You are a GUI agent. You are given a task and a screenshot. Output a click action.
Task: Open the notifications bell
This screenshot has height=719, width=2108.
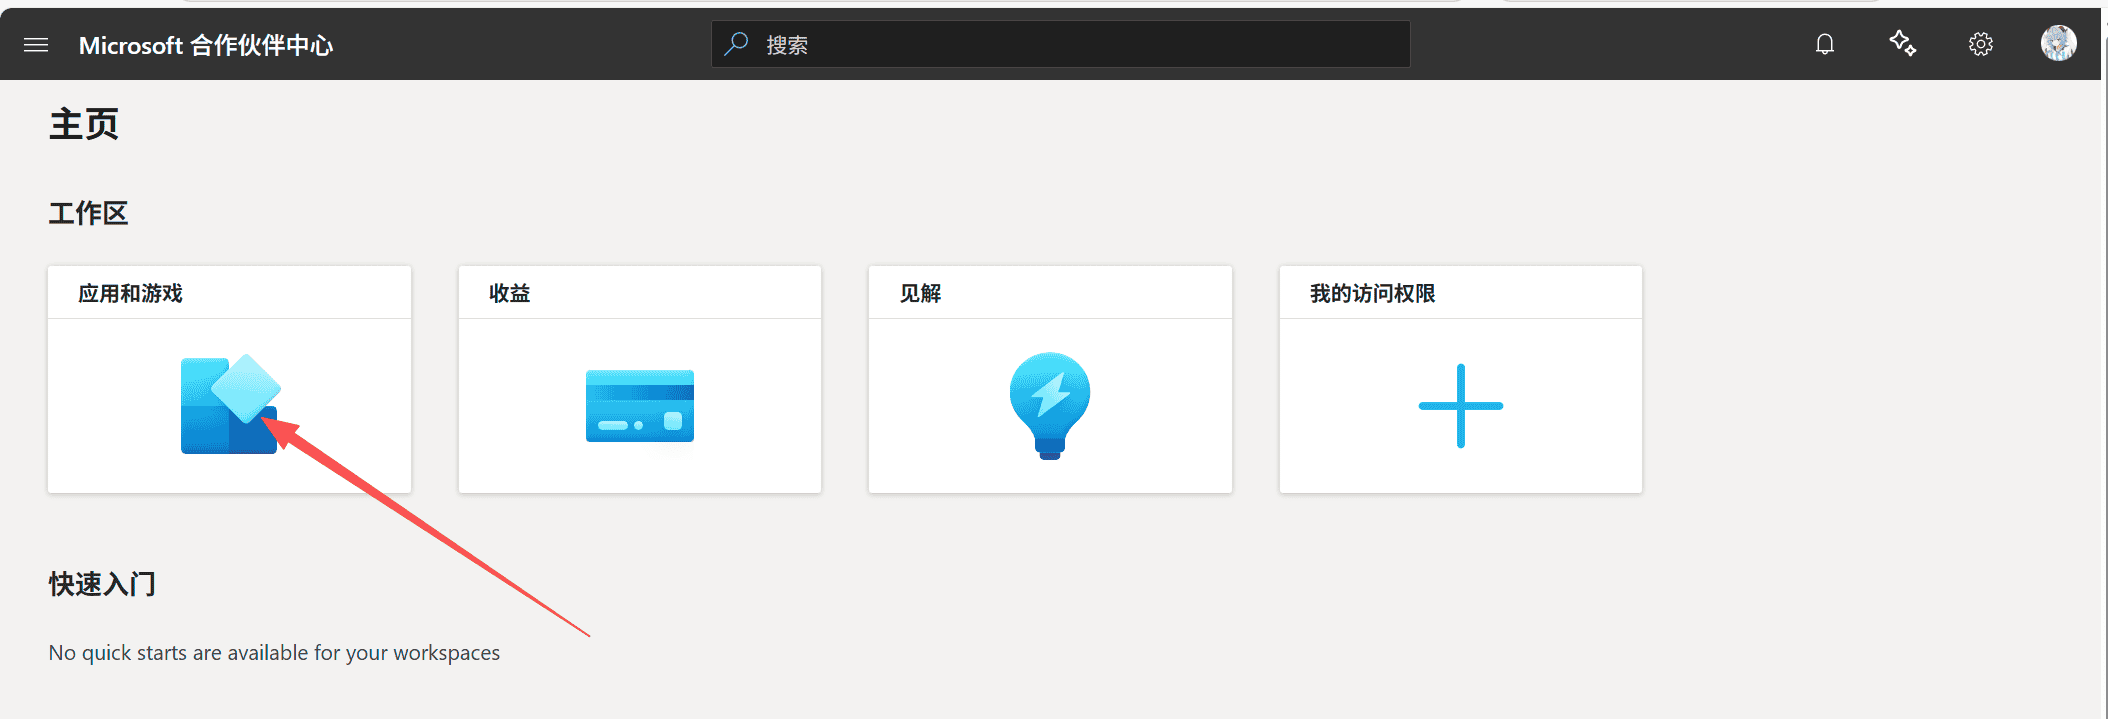(x=1825, y=44)
